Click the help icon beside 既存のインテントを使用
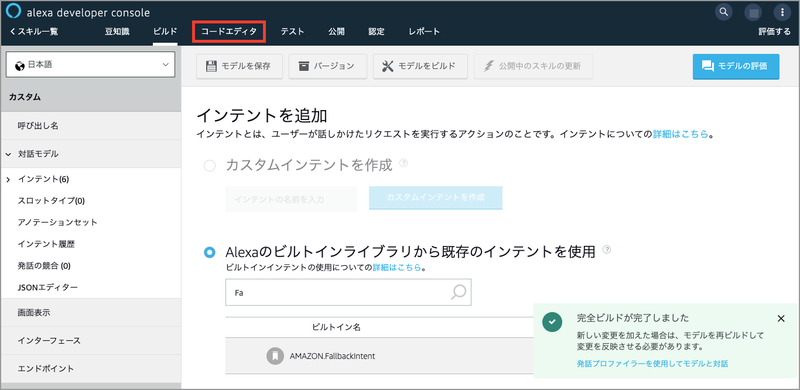800x390 pixels. tap(607, 250)
